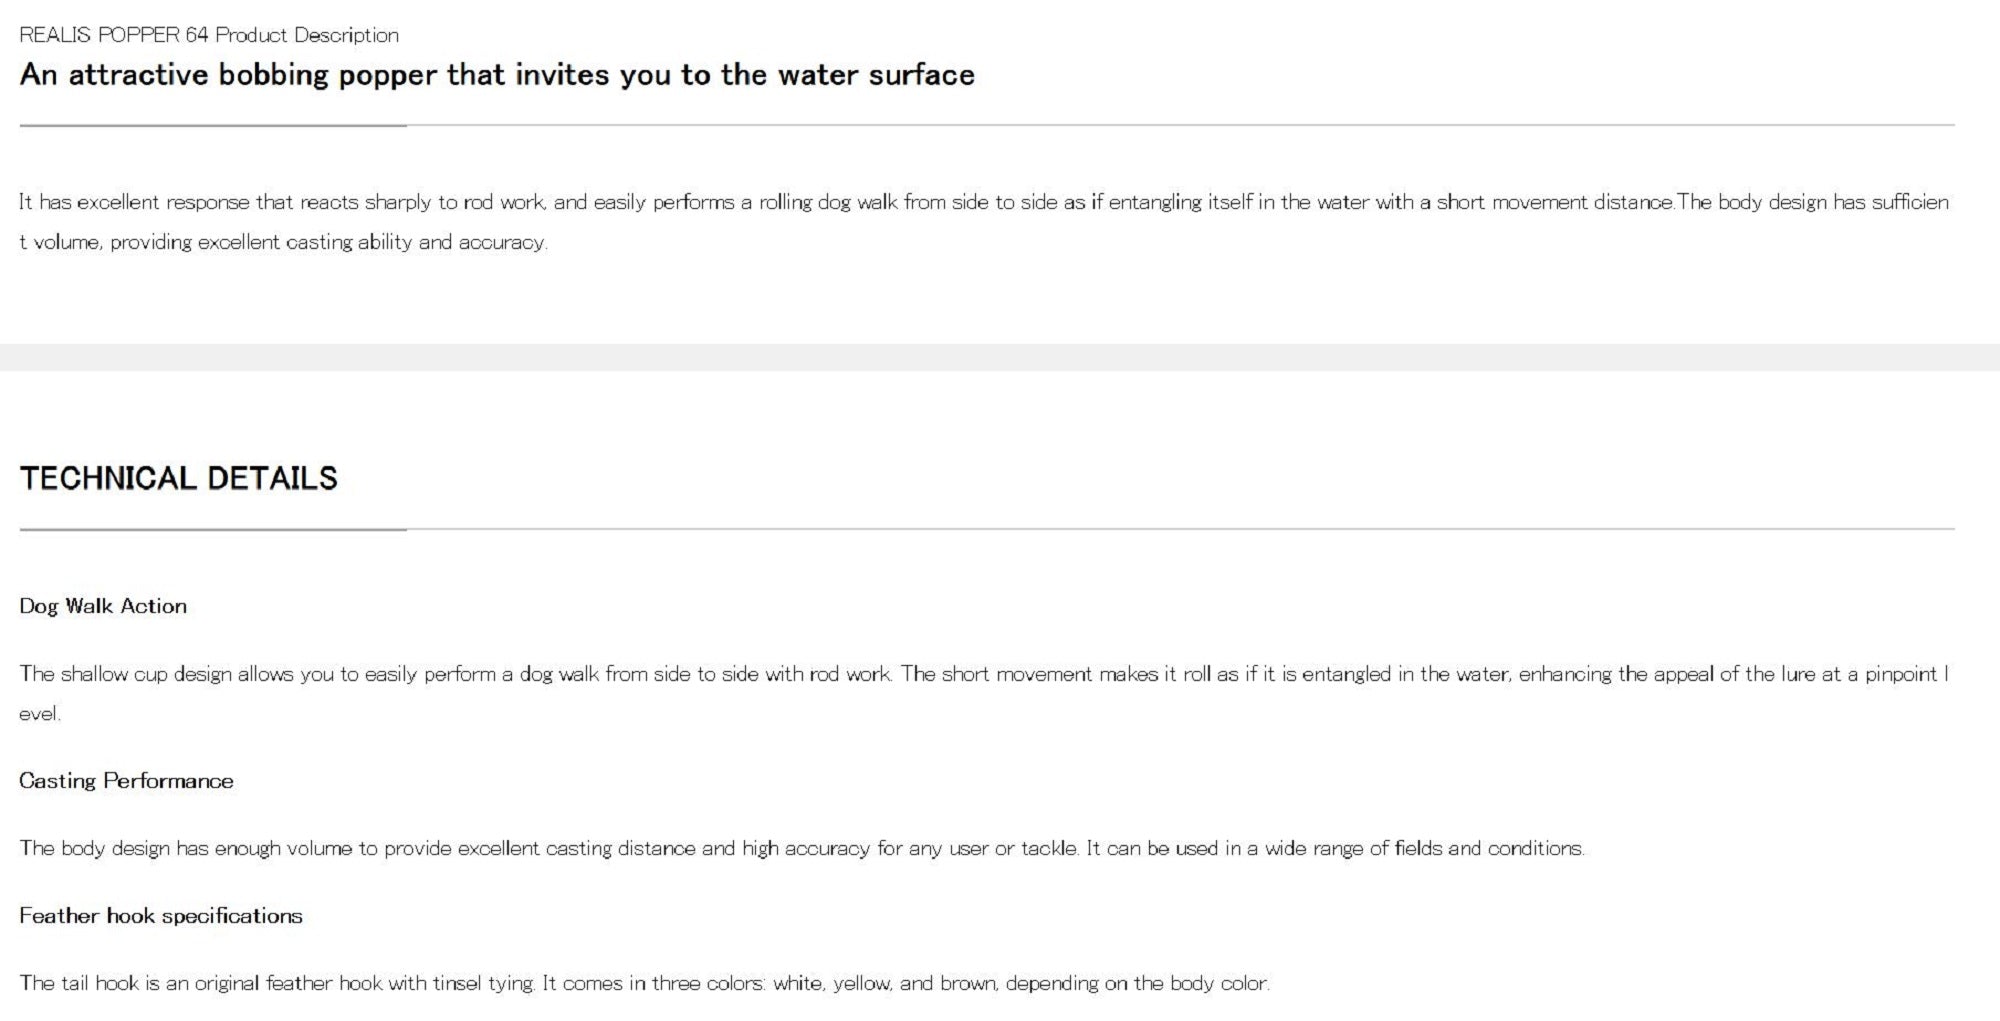Click the word "yellow" in the feather hook text
The width and height of the screenshot is (2000, 1021).
(x=861, y=984)
